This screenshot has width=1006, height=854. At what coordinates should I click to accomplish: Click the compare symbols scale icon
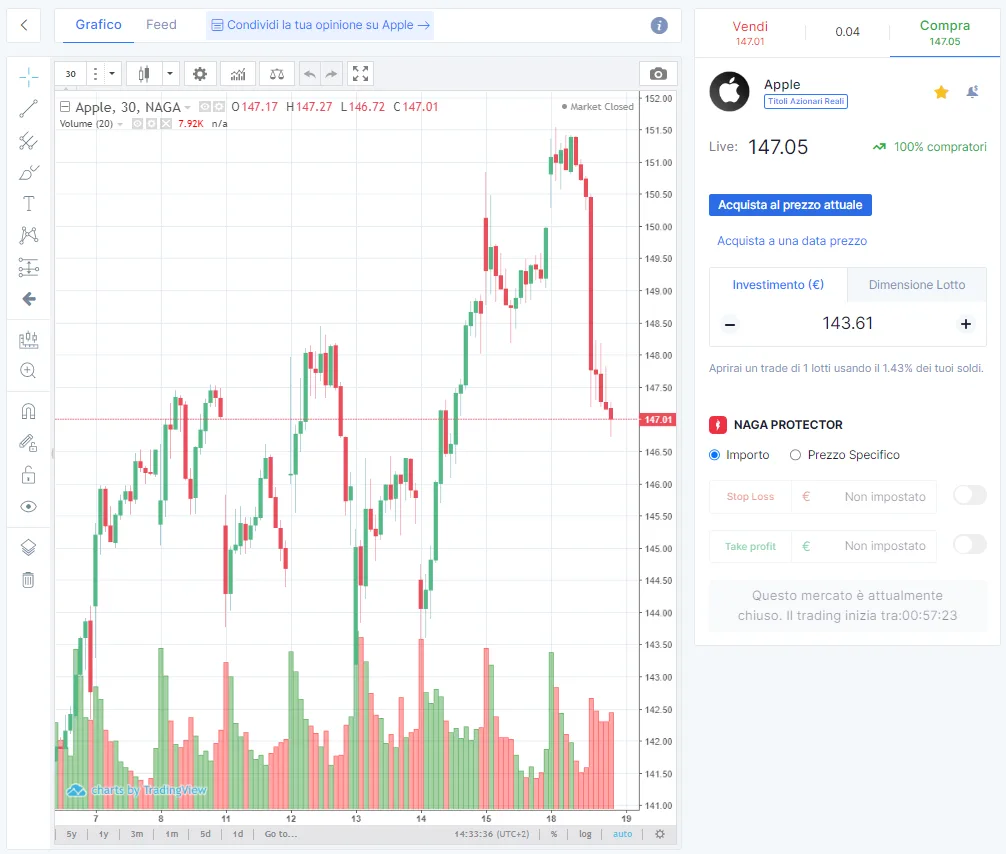277,74
